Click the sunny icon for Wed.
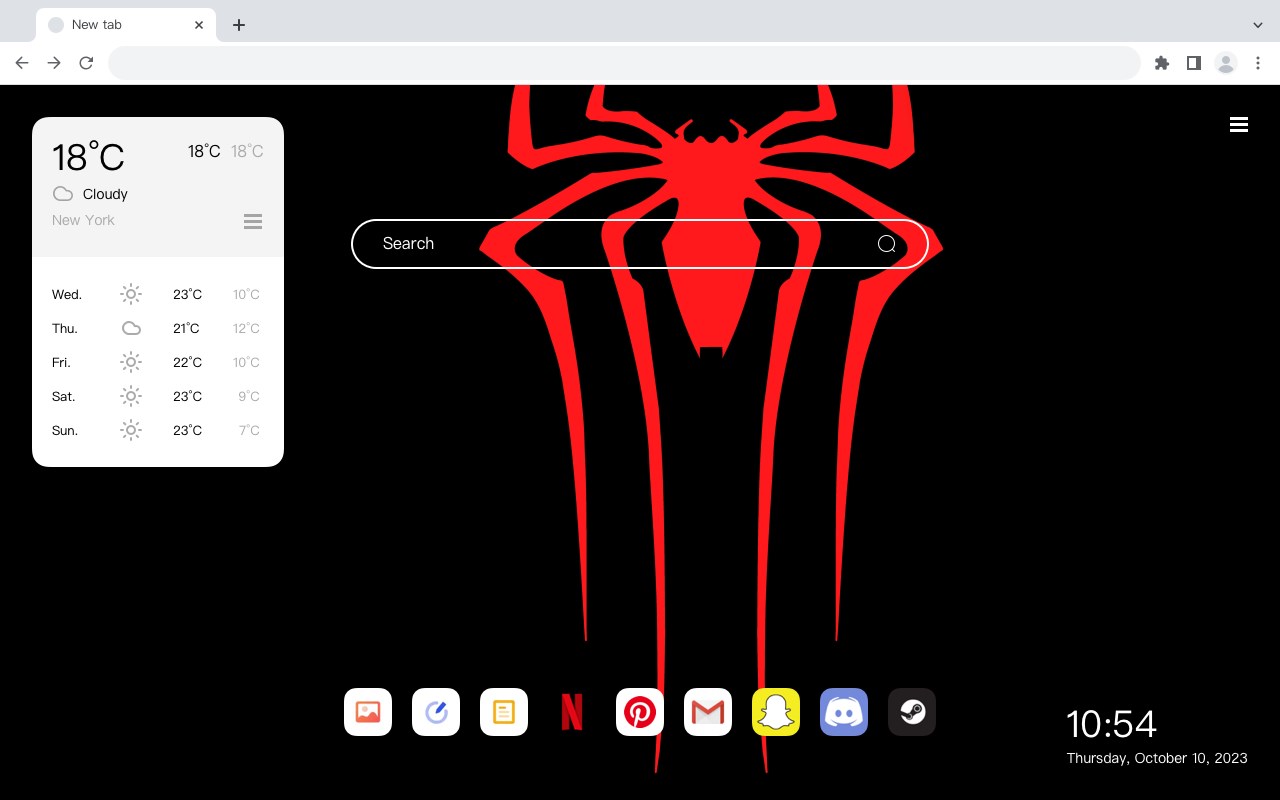Viewport: 1280px width, 800px height. 131,294
